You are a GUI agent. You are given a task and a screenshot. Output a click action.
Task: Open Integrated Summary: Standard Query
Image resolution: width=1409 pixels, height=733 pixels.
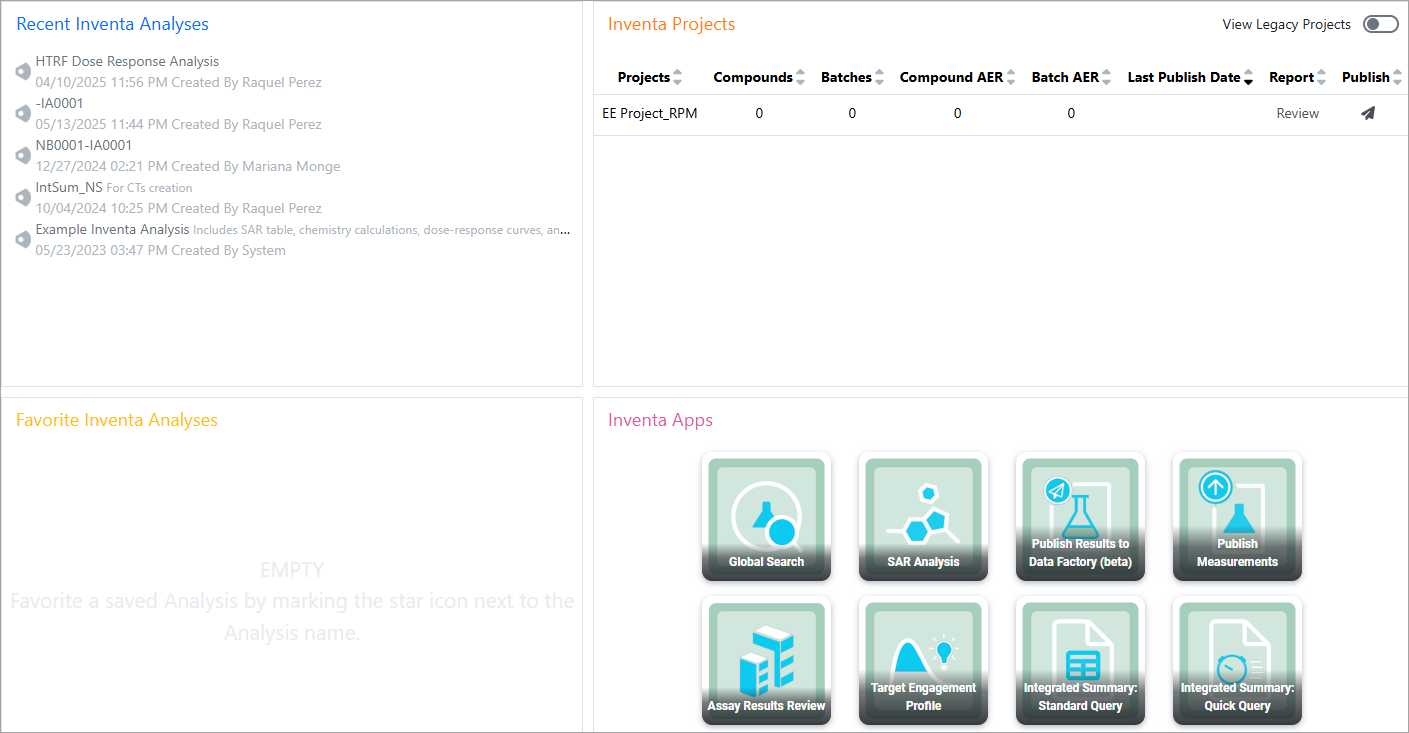[1080, 661]
